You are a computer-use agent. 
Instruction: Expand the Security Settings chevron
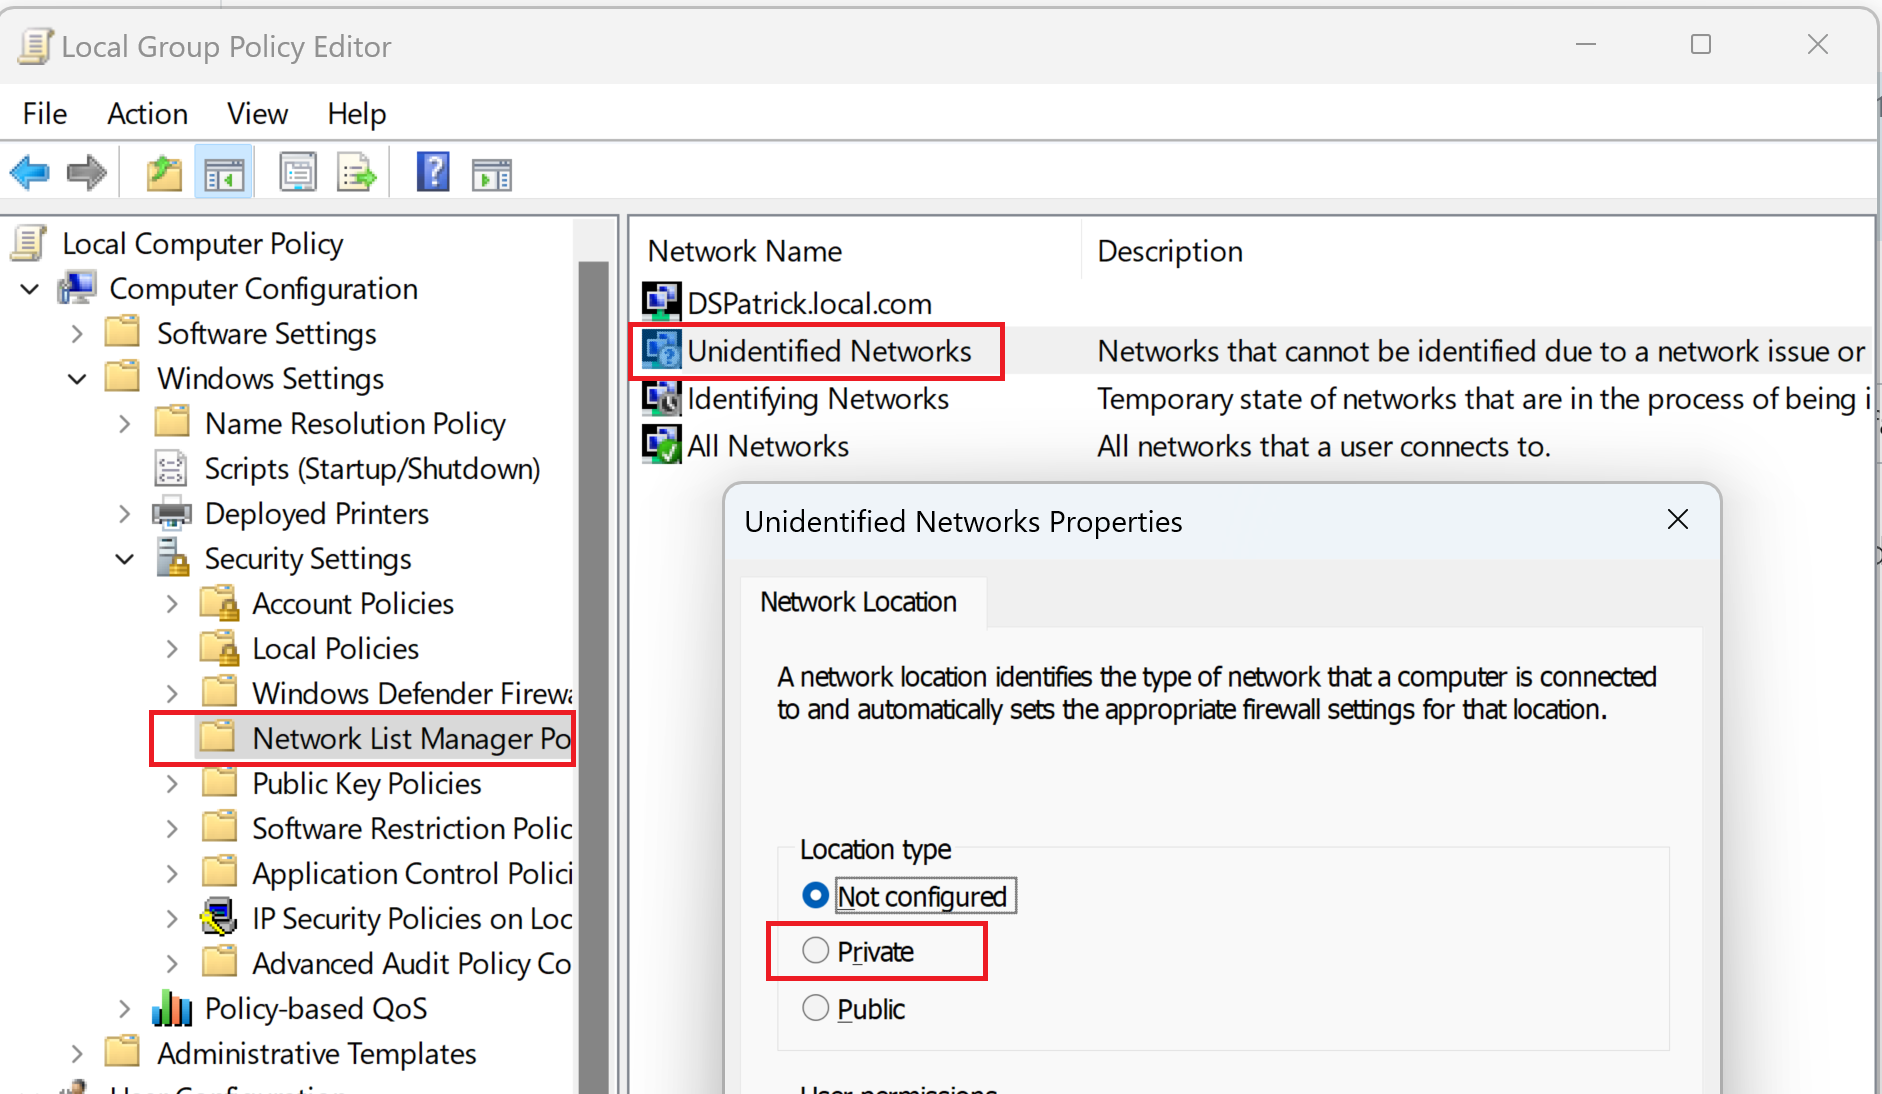click(124, 558)
